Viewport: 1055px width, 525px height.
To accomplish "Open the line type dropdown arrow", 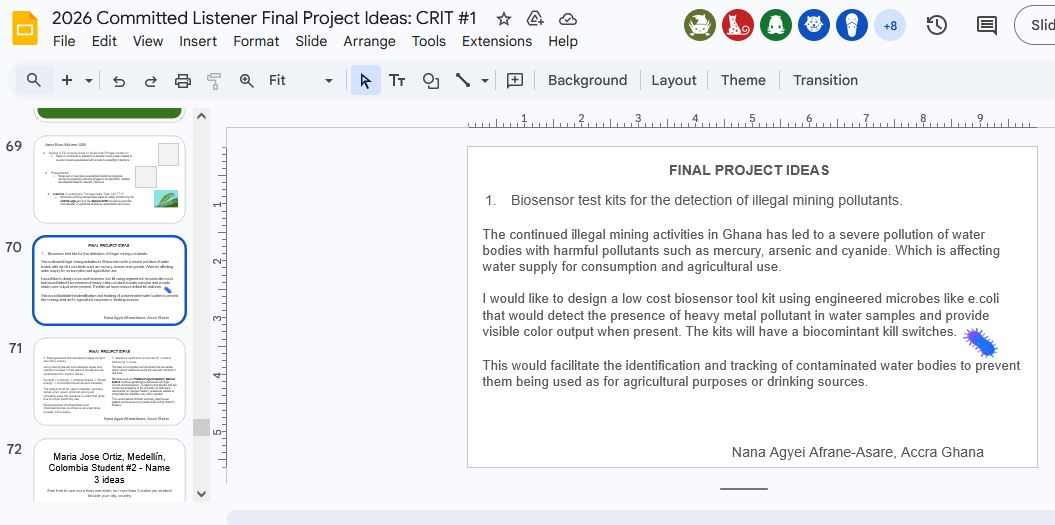I will point(485,81).
